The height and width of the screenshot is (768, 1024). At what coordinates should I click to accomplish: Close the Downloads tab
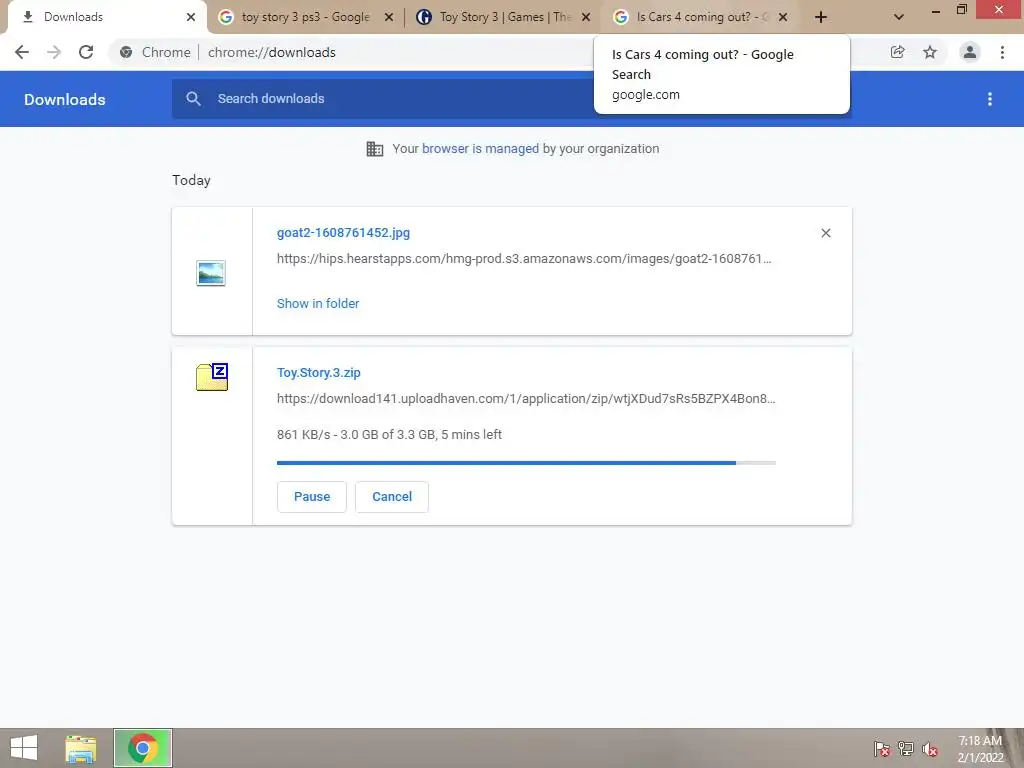tap(191, 17)
